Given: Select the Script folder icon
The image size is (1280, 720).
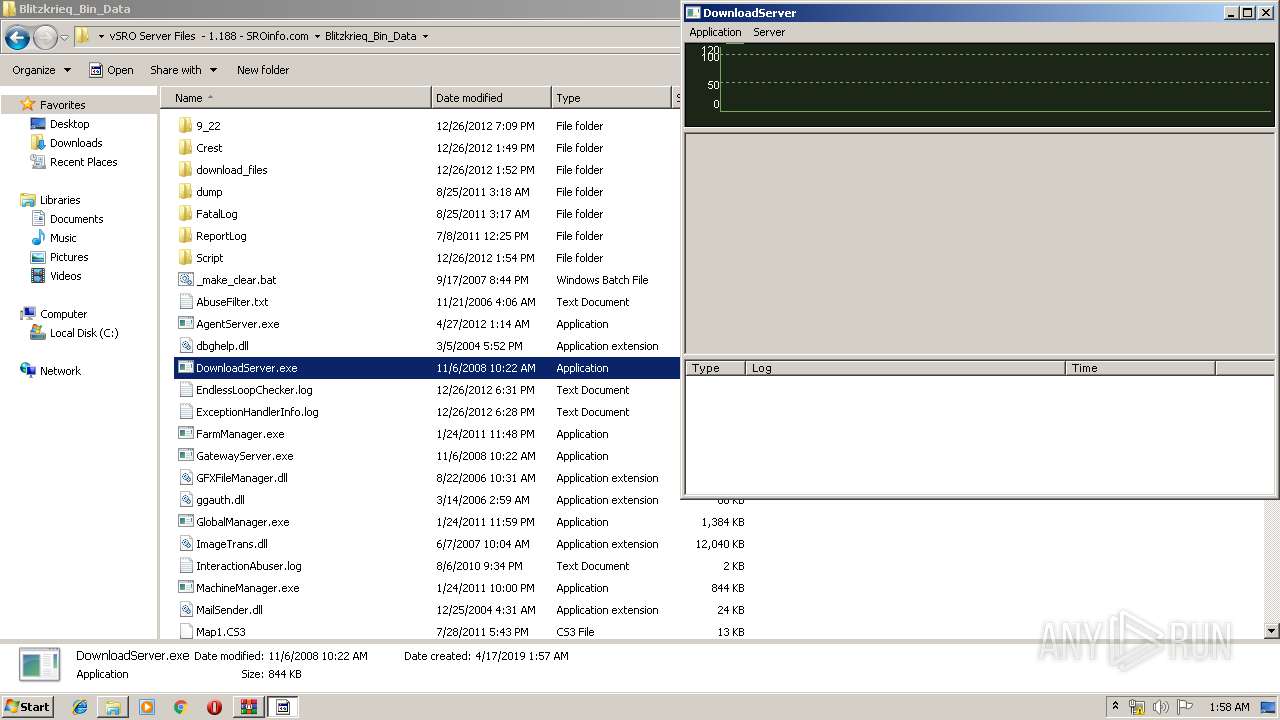Looking at the screenshot, I should click(x=185, y=258).
